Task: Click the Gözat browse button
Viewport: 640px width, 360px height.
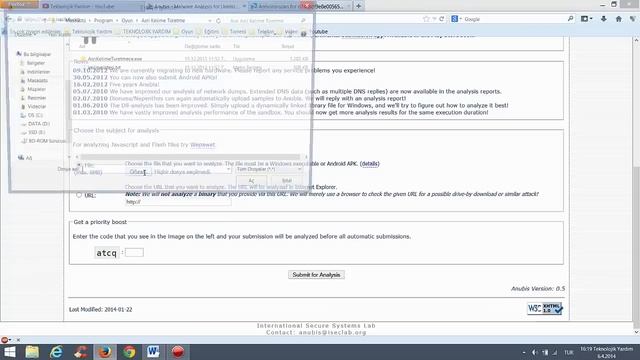Action: click(x=138, y=172)
